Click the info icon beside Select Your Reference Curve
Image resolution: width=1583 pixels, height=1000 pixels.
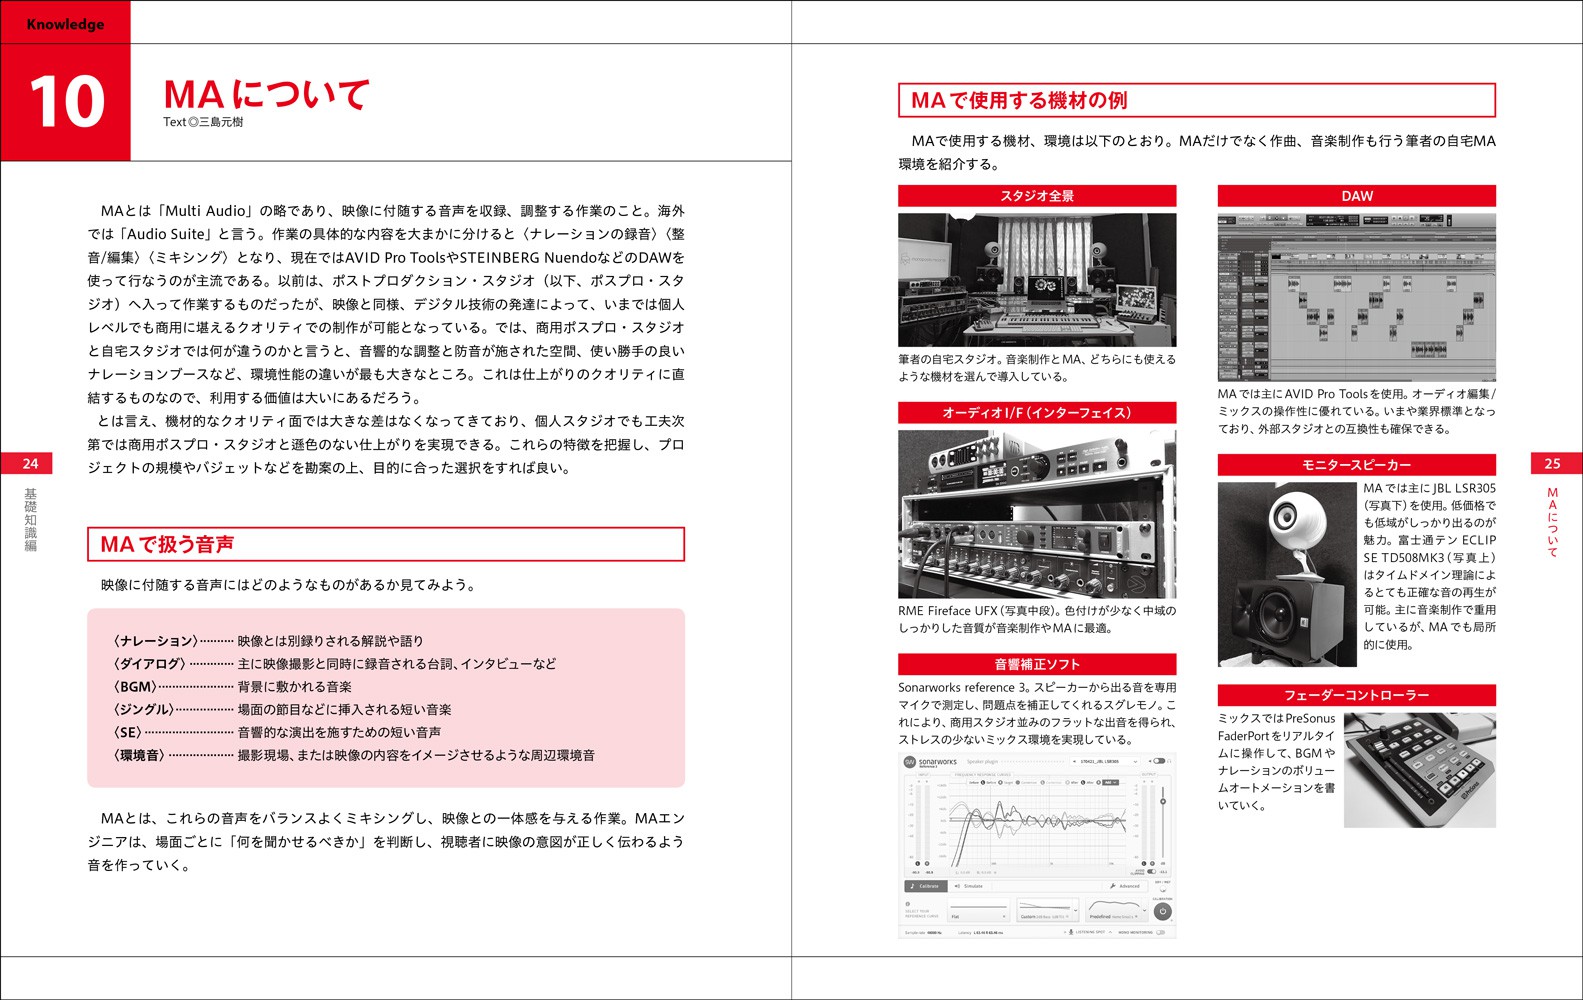pos(908,903)
